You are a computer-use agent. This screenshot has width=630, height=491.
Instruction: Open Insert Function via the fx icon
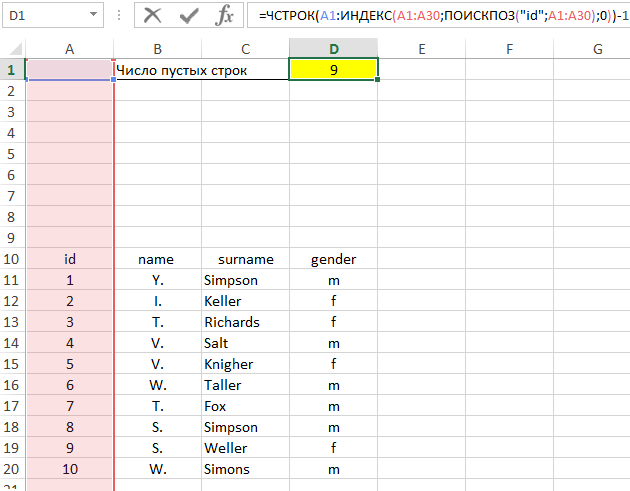(x=225, y=15)
